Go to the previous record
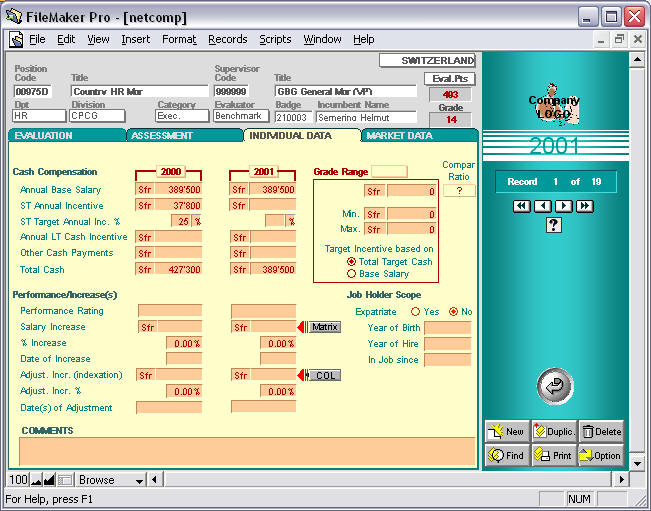The height and width of the screenshot is (511, 651). [542, 206]
